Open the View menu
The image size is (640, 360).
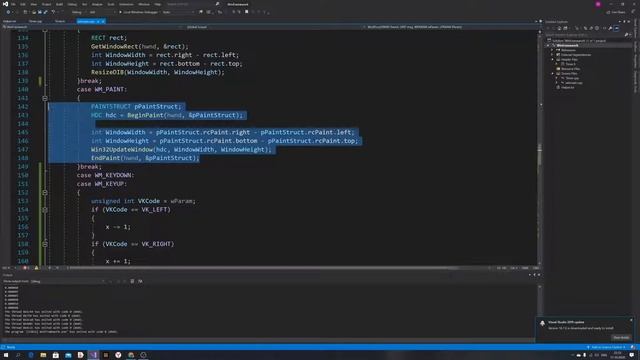point(33,4)
